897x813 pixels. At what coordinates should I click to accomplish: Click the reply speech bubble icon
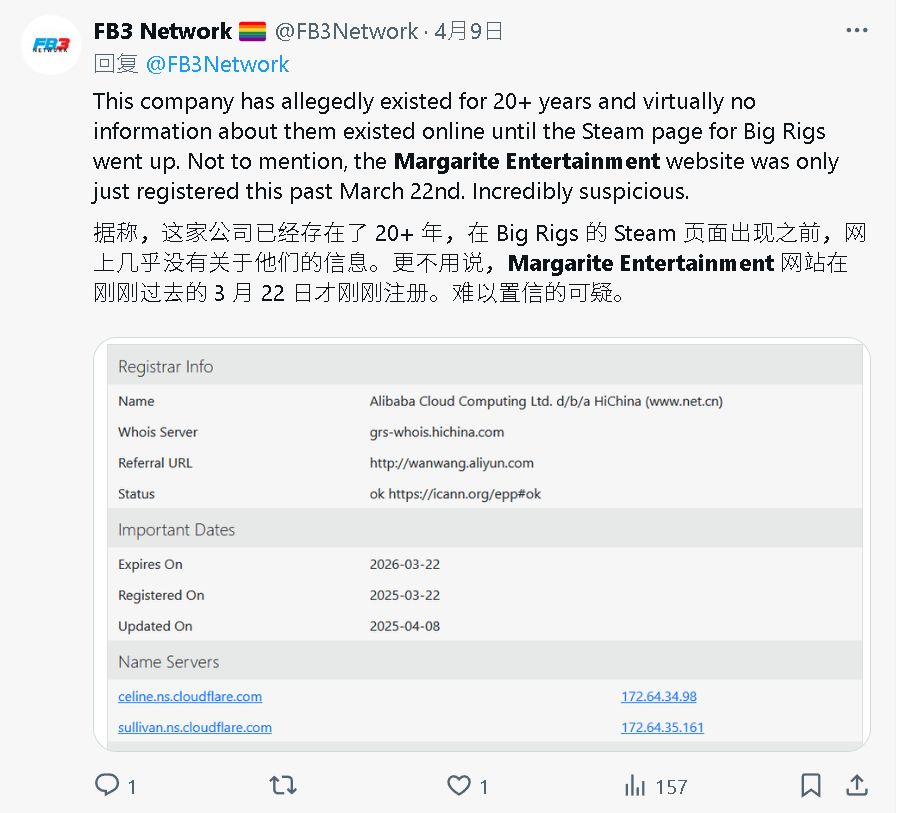tap(107, 785)
